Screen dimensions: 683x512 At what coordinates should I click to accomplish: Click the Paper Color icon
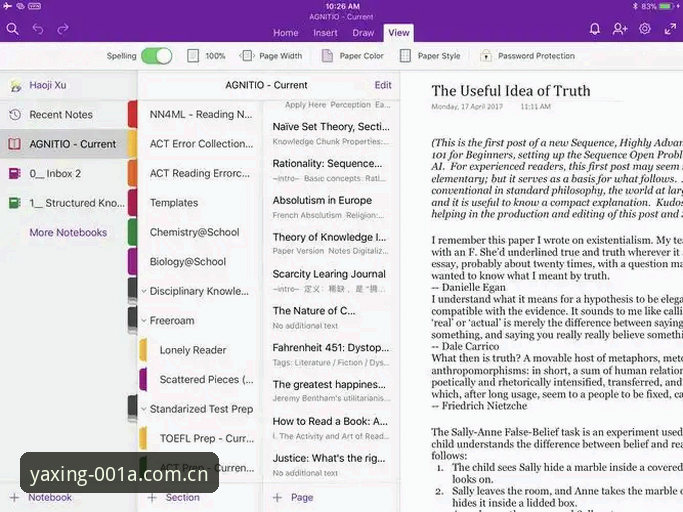click(327, 56)
